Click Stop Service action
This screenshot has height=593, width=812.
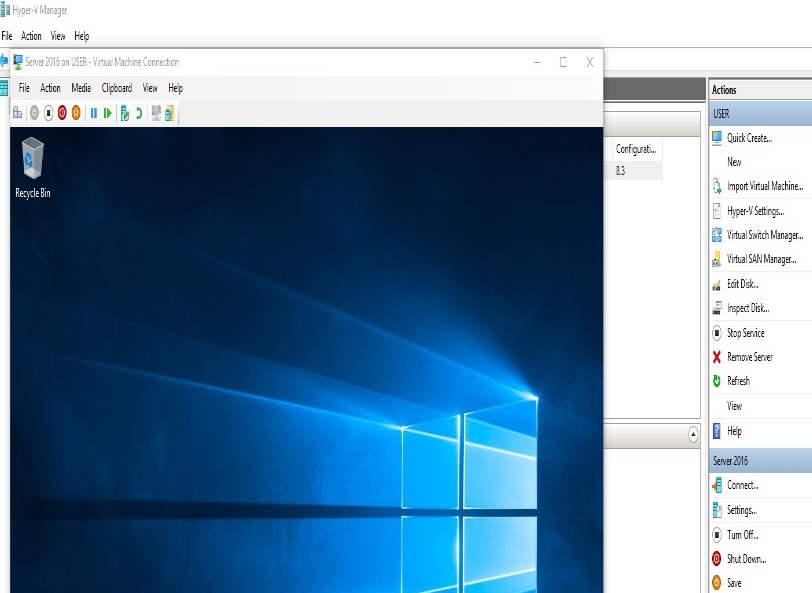[745, 333]
